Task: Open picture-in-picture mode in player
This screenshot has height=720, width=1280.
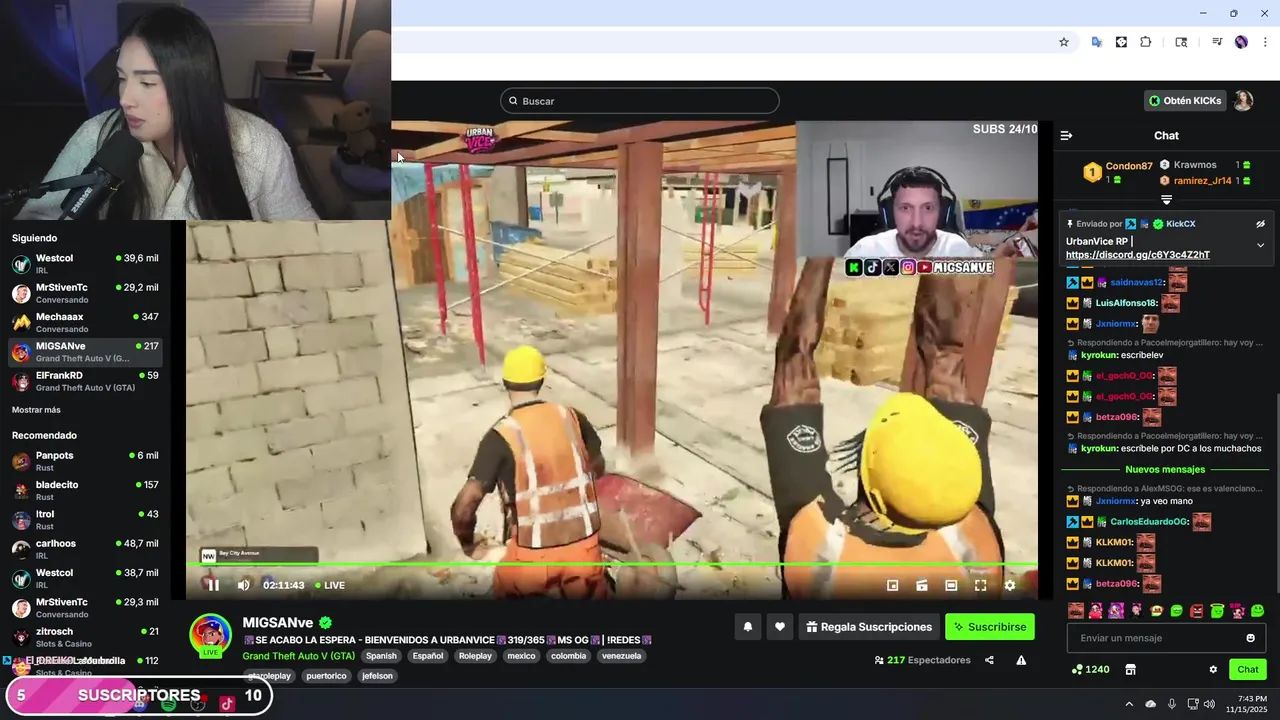Action: (x=893, y=585)
